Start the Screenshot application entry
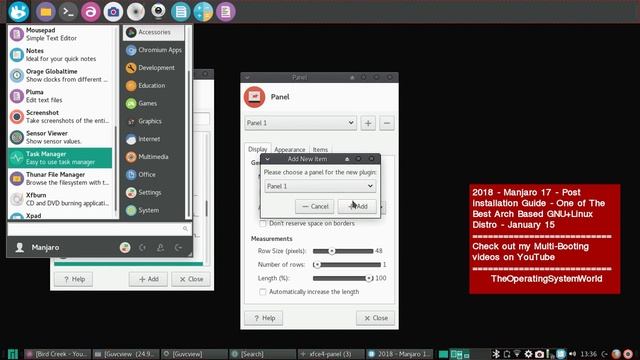 [x=60, y=117]
